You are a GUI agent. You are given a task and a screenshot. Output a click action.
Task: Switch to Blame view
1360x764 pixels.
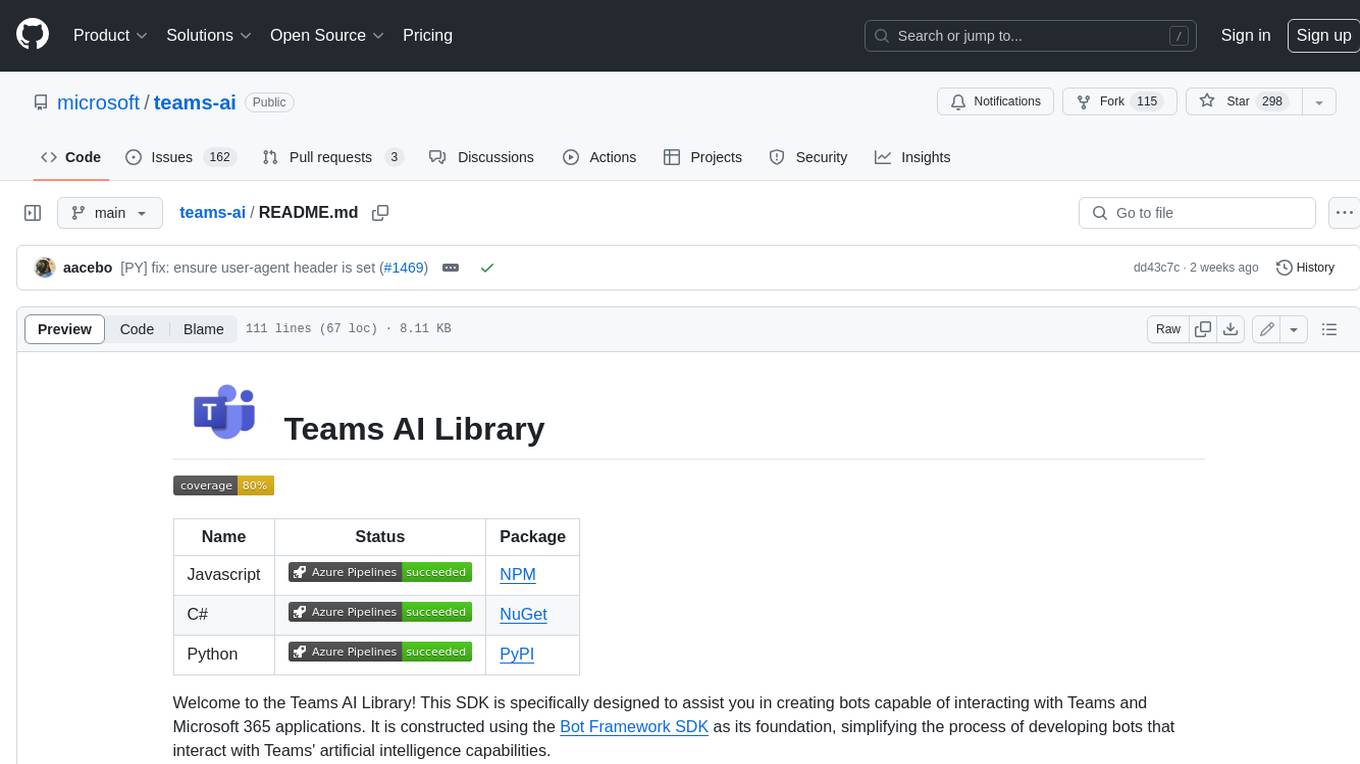tap(203, 329)
